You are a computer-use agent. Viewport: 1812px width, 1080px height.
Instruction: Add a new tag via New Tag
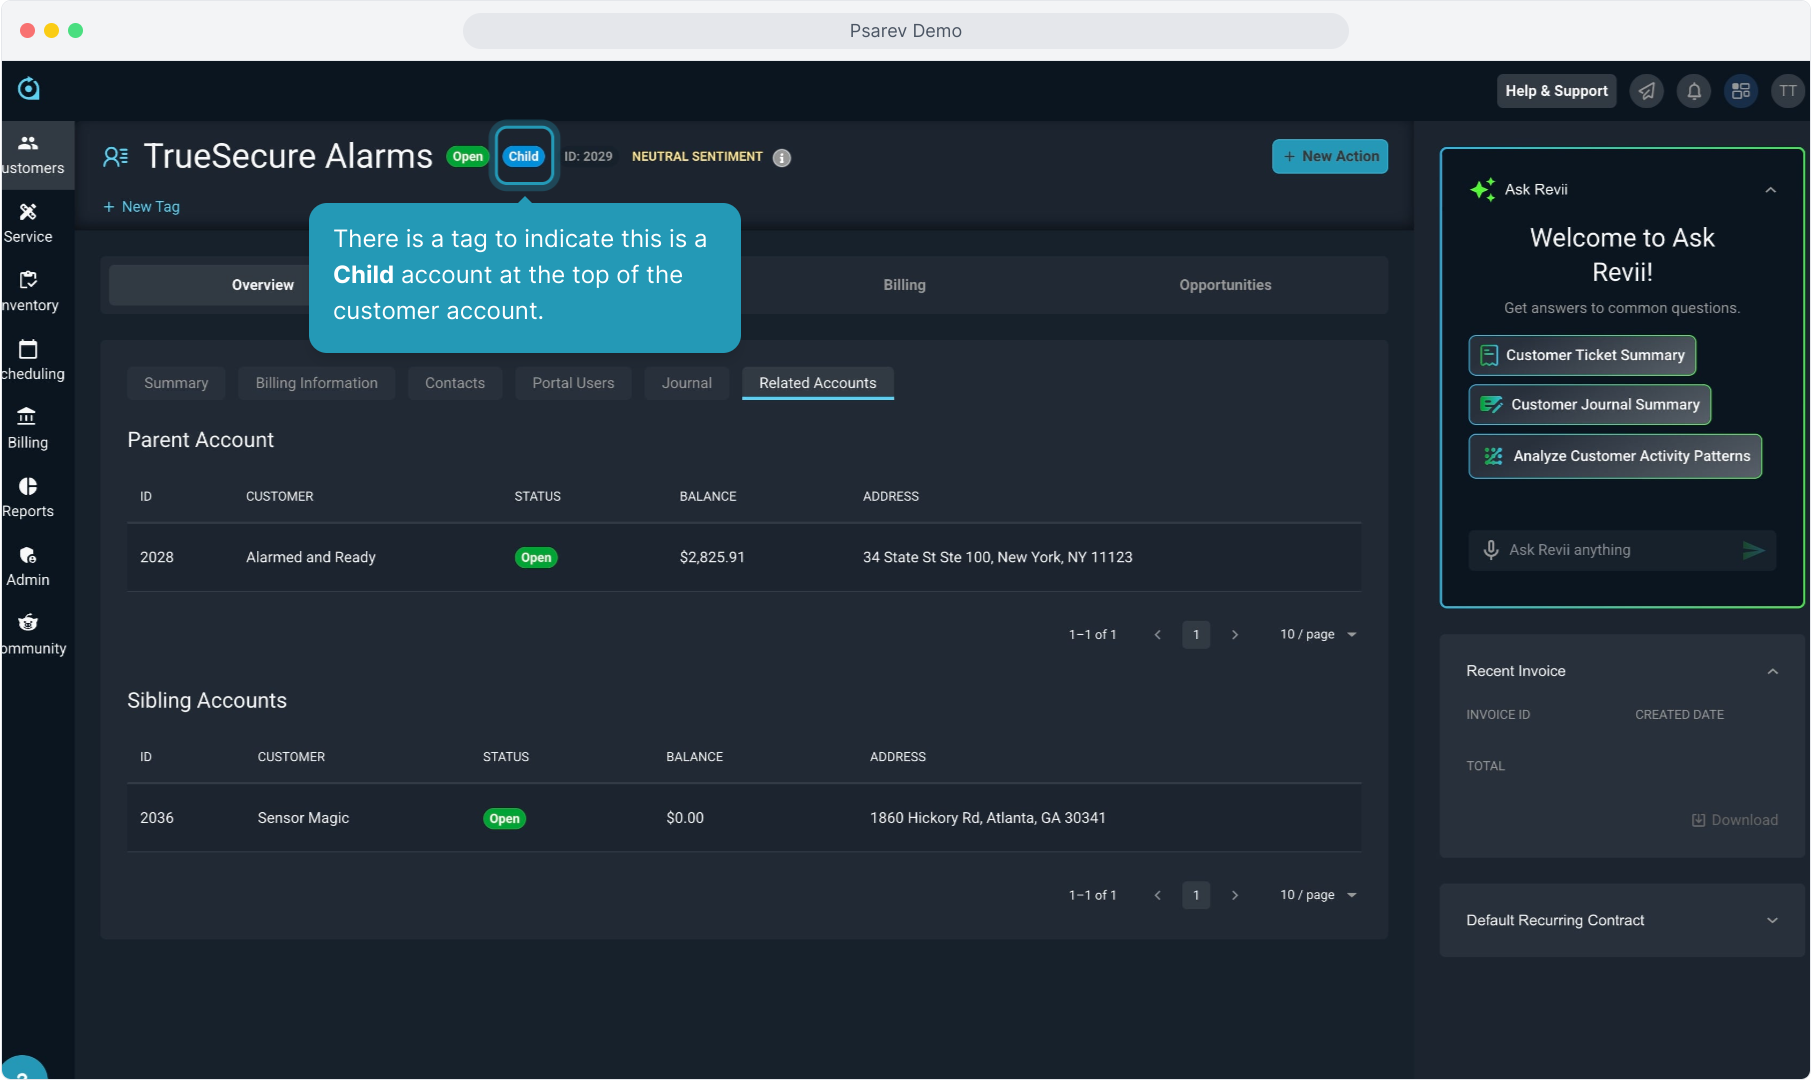point(141,207)
